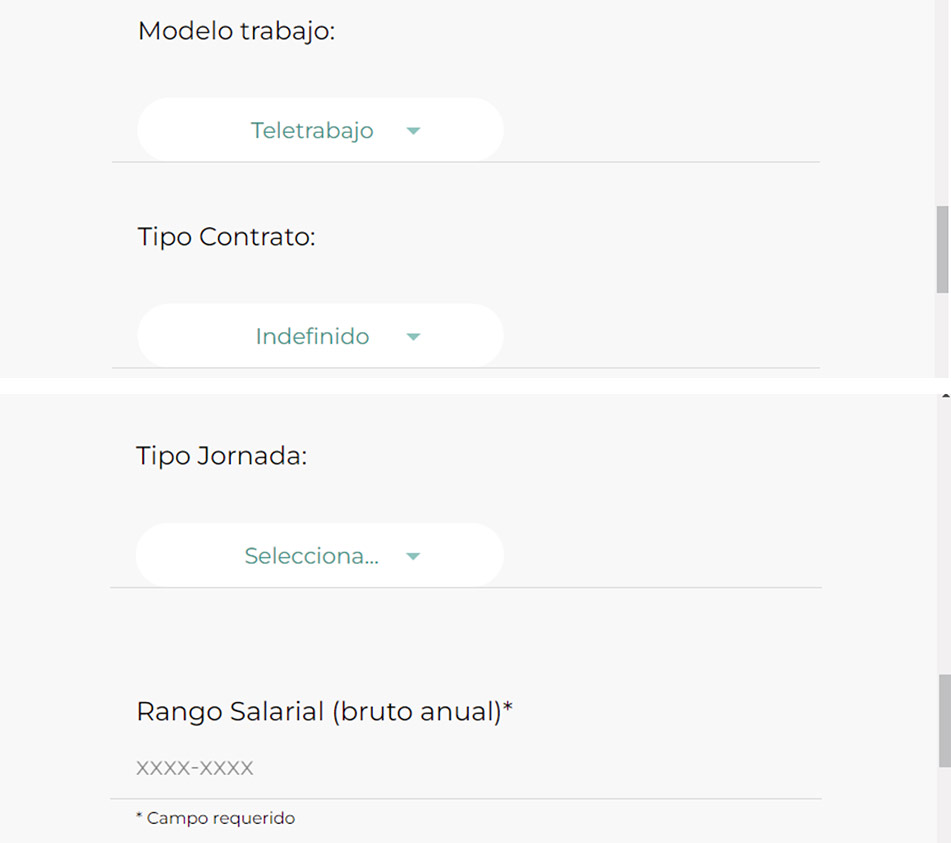Click the lower panel scrollbar thumb

coord(943,720)
